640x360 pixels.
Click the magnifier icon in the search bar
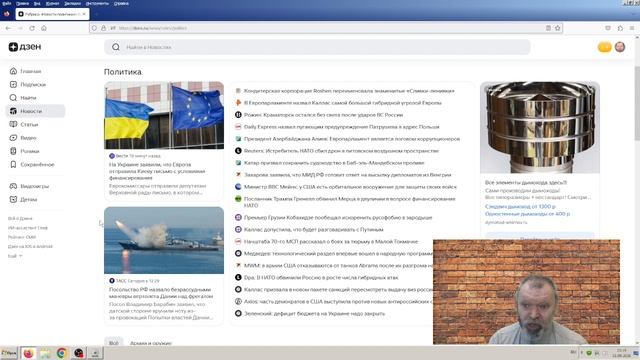pos(116,47)
